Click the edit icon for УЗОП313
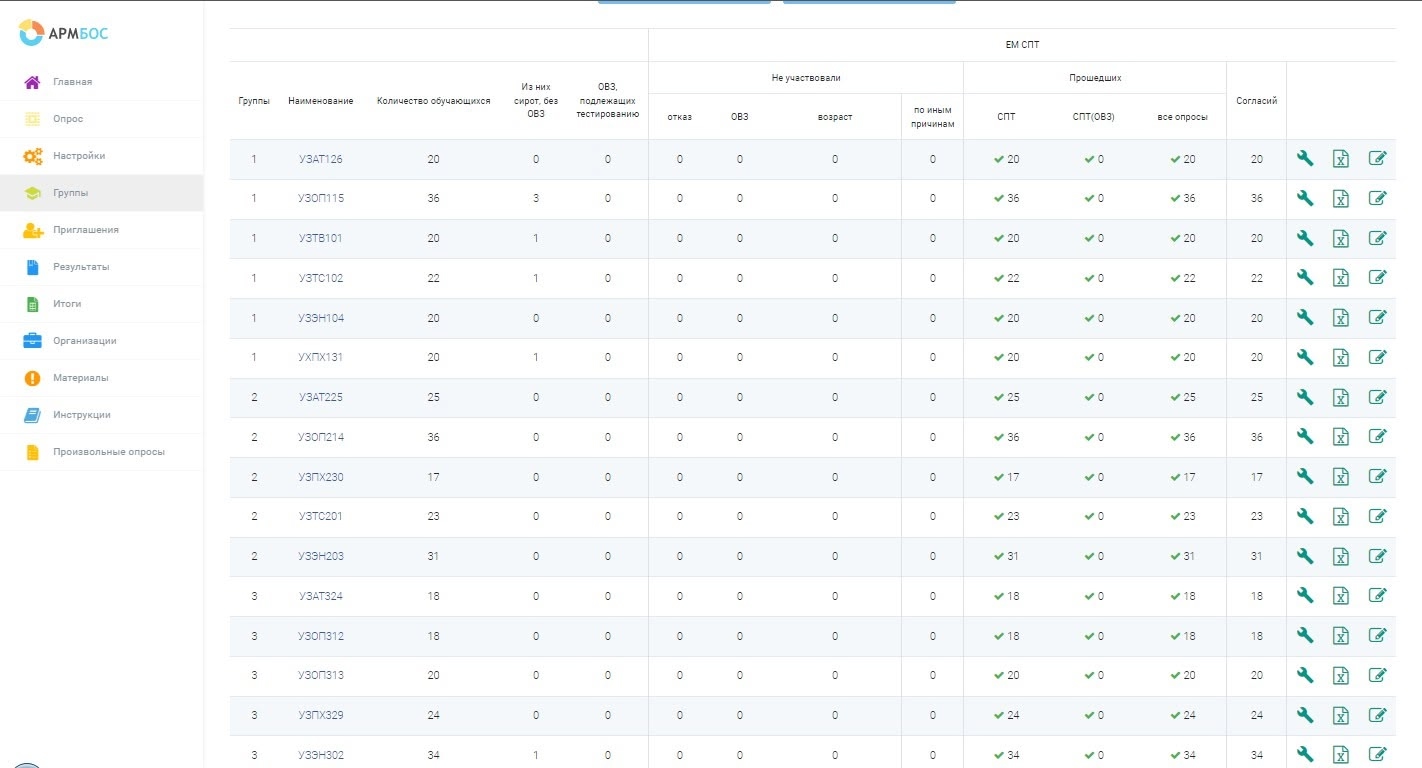The width and height of the screenshot is (1422, 768). coord(1377,675)
